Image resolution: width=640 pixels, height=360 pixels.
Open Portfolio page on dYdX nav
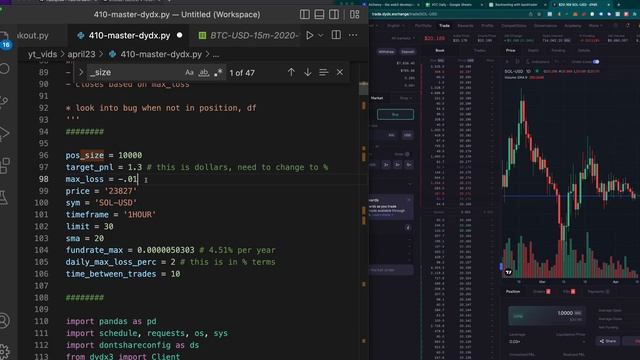pos(423,25)
